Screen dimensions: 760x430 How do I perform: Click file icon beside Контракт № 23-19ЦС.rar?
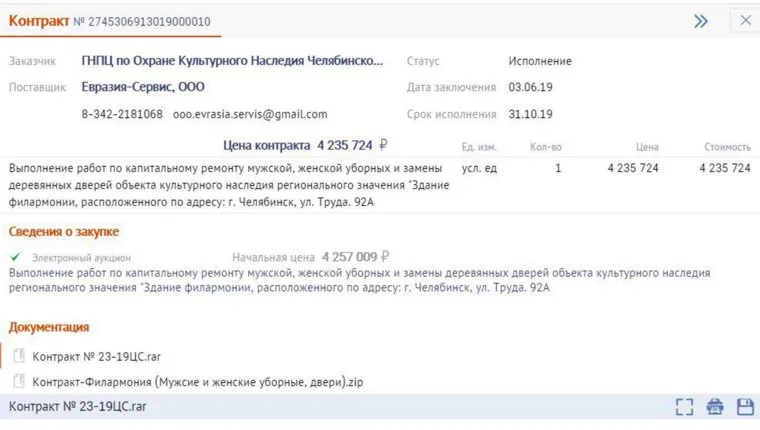point(19,356)
